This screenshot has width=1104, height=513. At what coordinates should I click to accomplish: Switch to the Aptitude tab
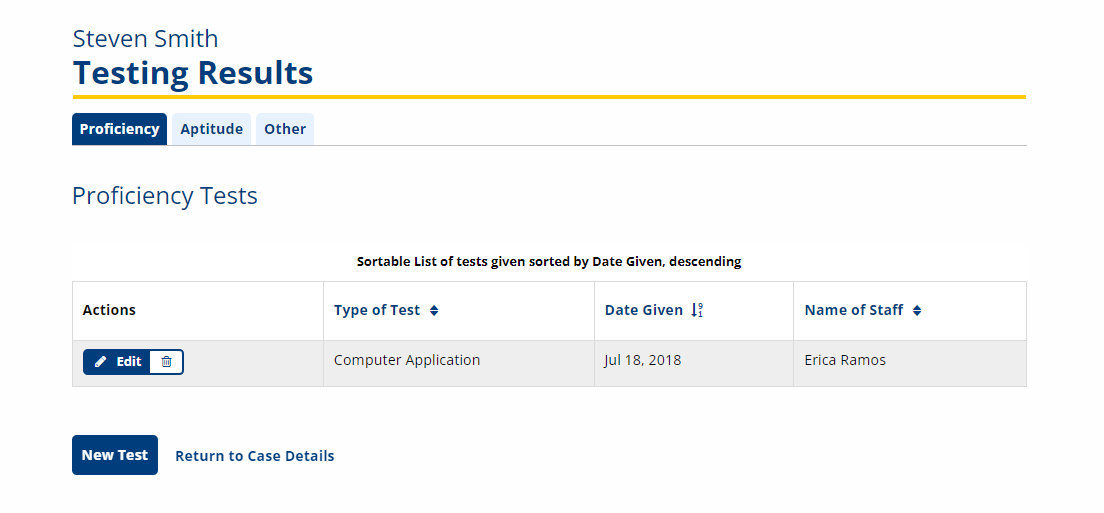pyautogui.click(x=211, y=129)
